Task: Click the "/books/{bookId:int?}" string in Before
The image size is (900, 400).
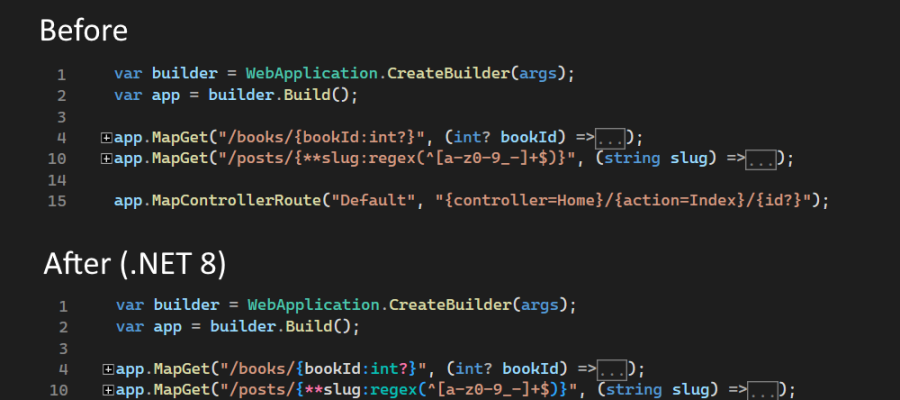Action: 320,138
